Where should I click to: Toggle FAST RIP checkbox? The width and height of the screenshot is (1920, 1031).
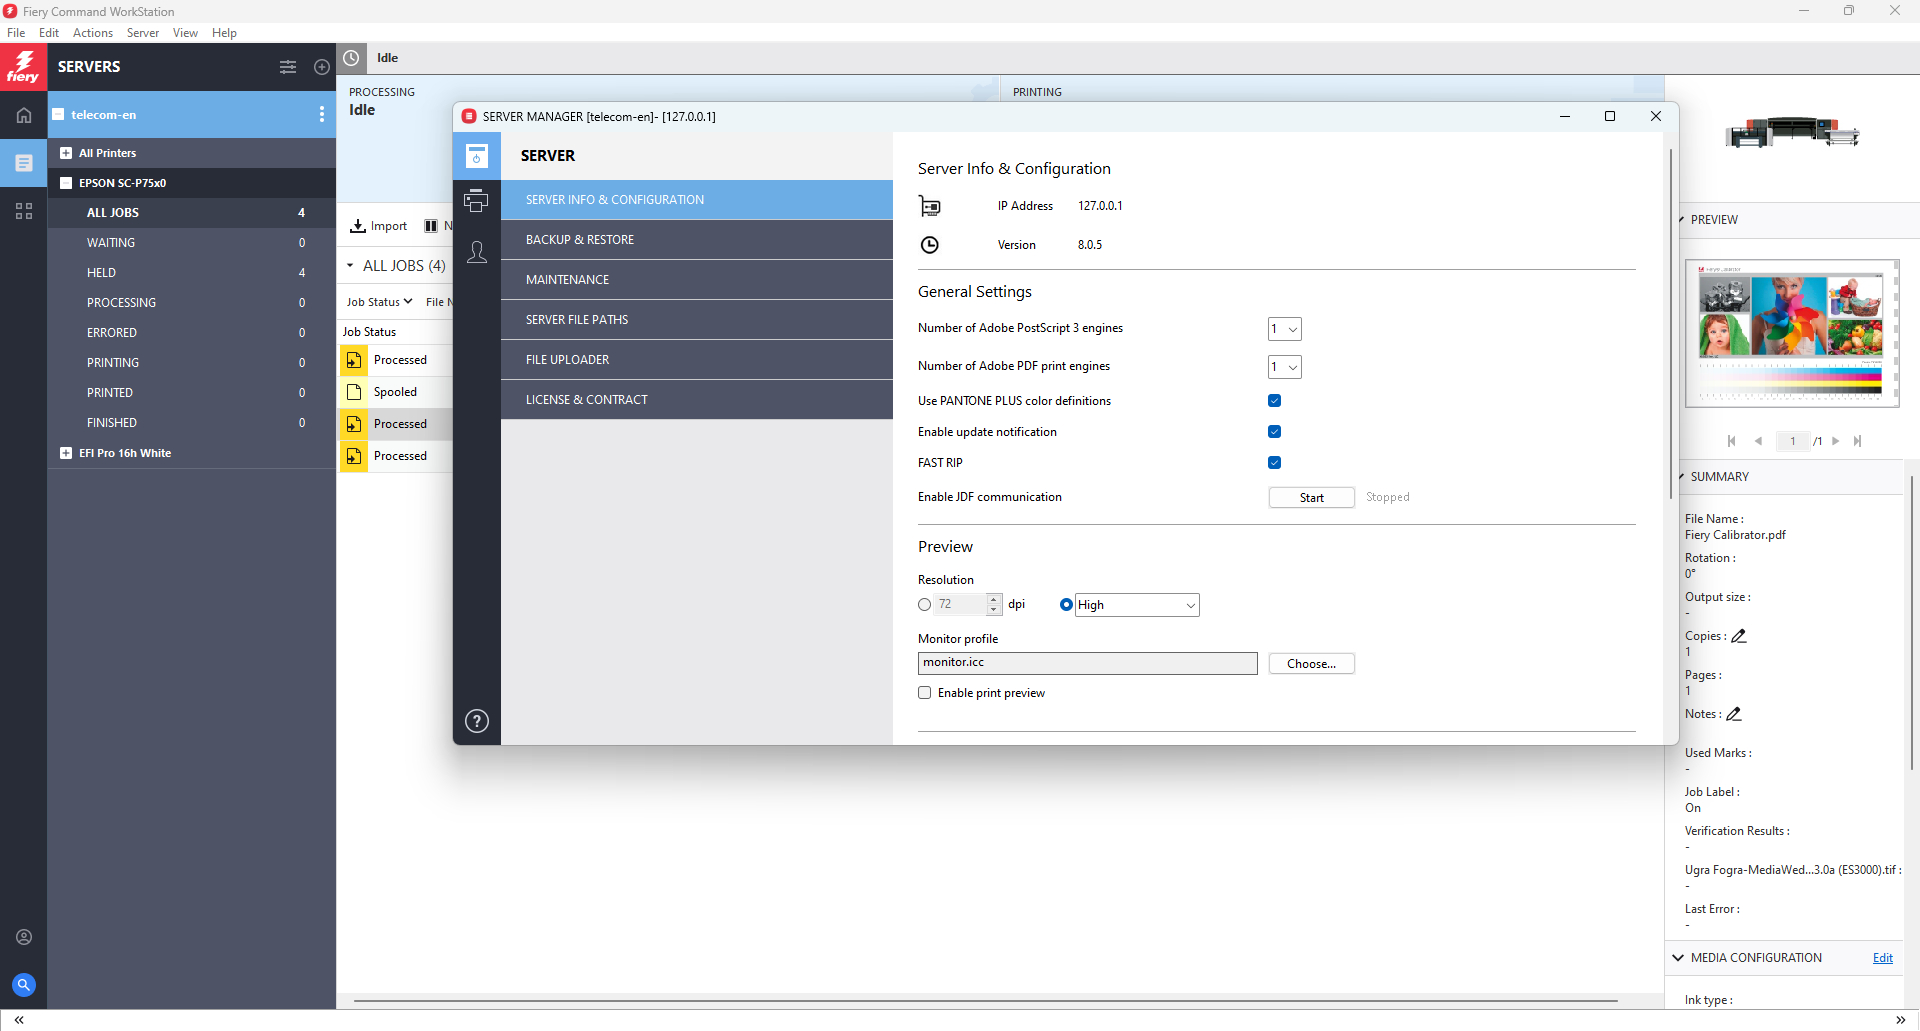point(1274,463)
